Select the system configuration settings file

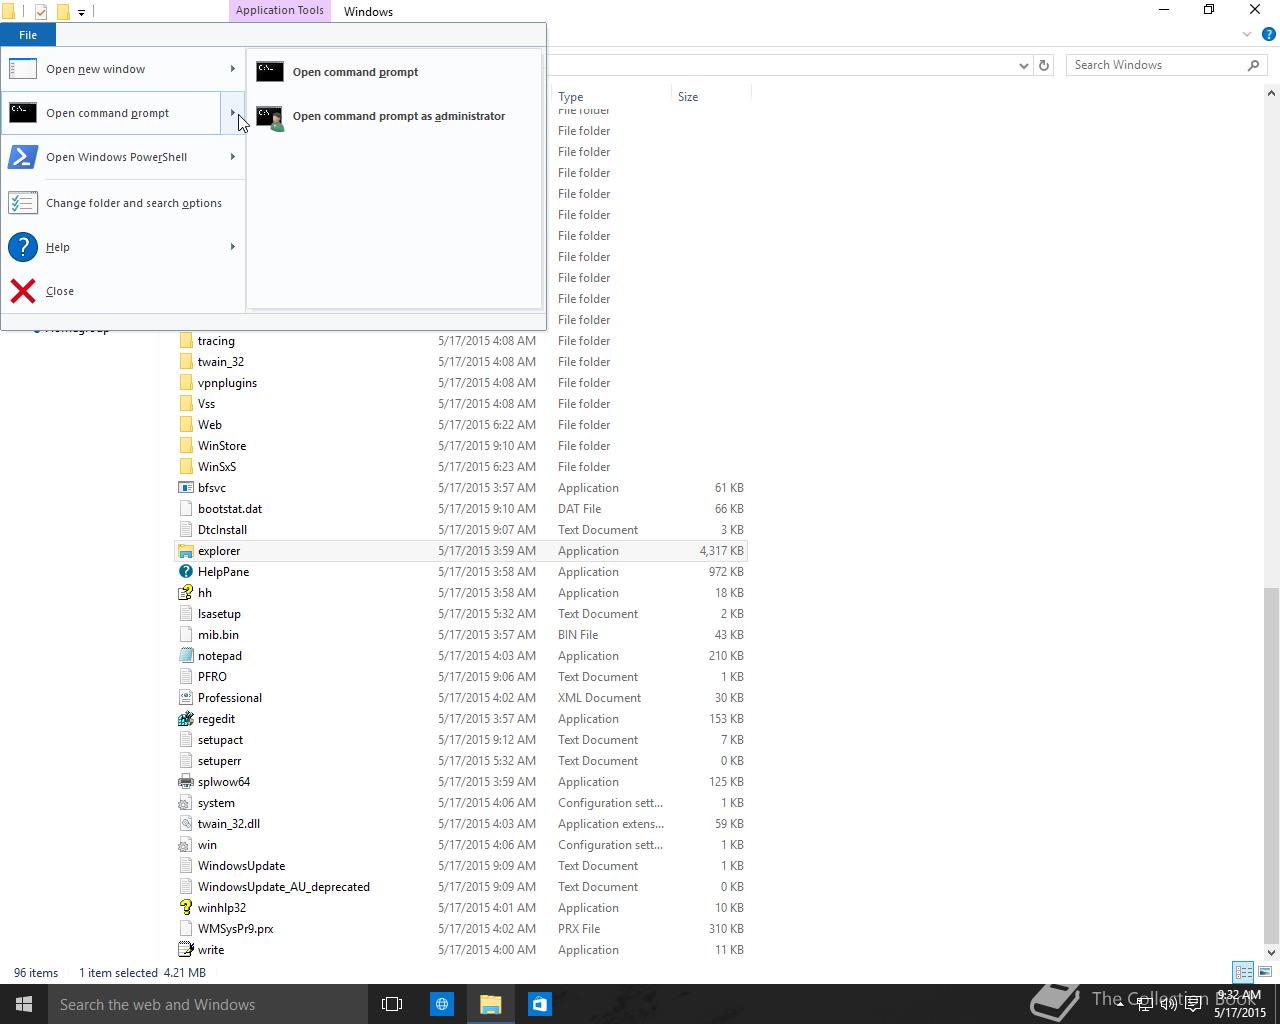[216, 803]
